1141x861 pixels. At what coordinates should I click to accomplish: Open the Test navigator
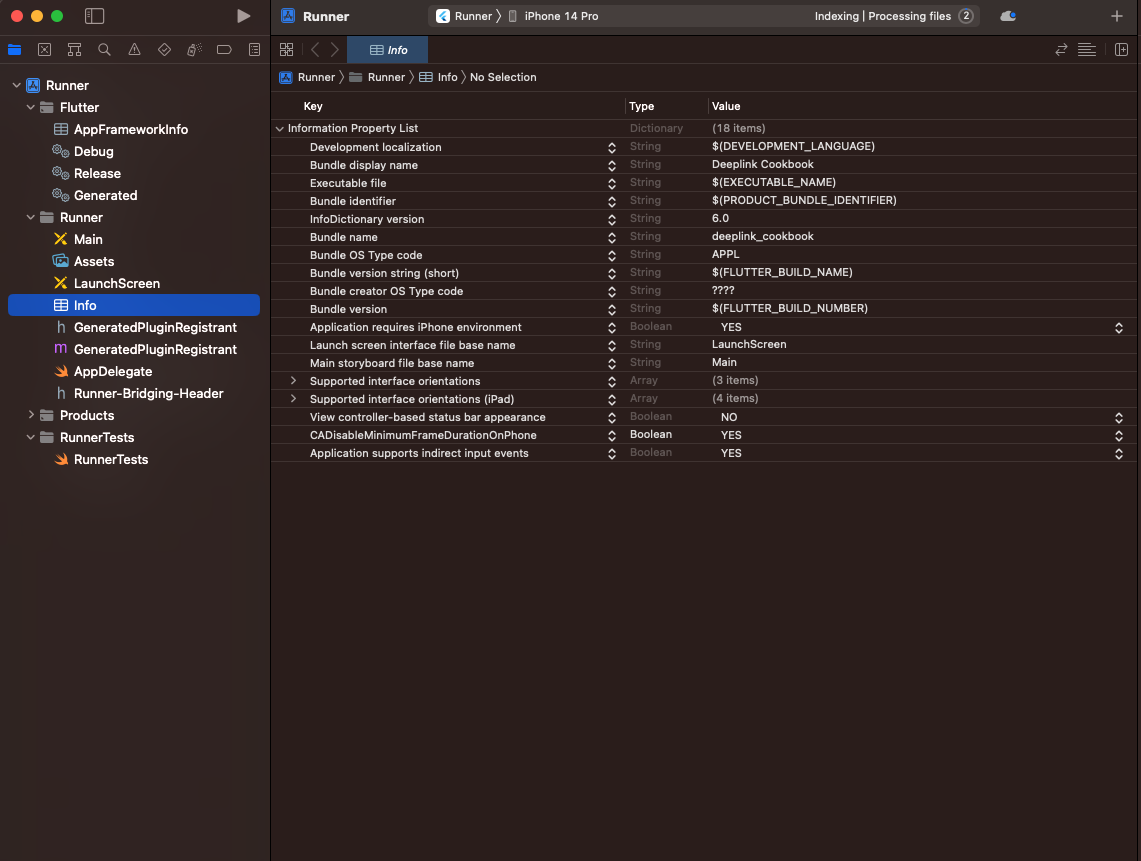(164, 49)
